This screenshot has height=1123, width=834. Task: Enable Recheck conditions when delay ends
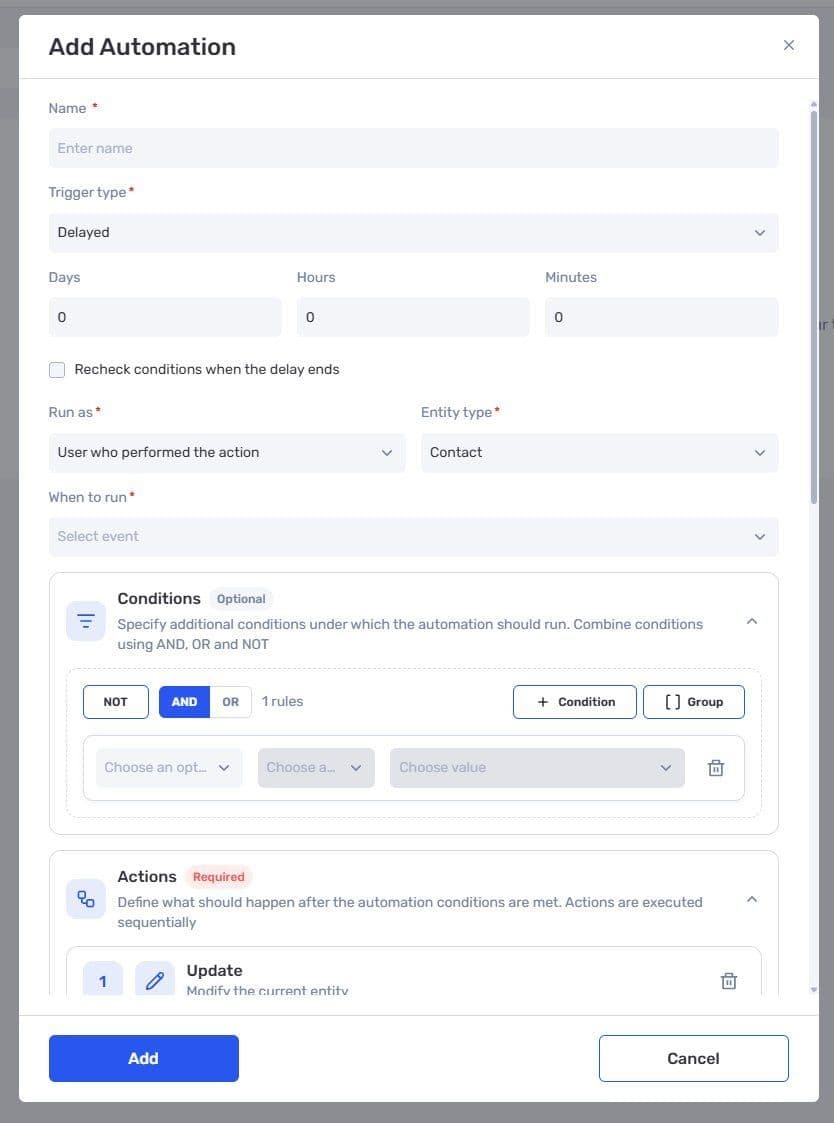point(57,370)
